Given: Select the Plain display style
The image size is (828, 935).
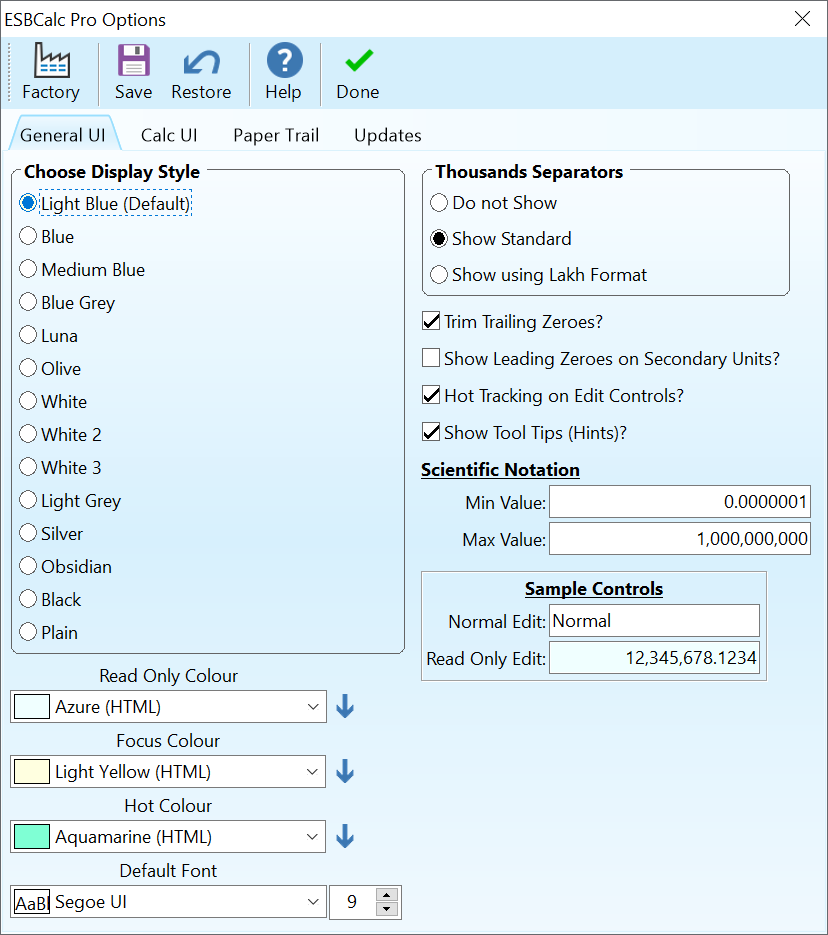Looking at the screenshot, I should click(x=48, y=632).
